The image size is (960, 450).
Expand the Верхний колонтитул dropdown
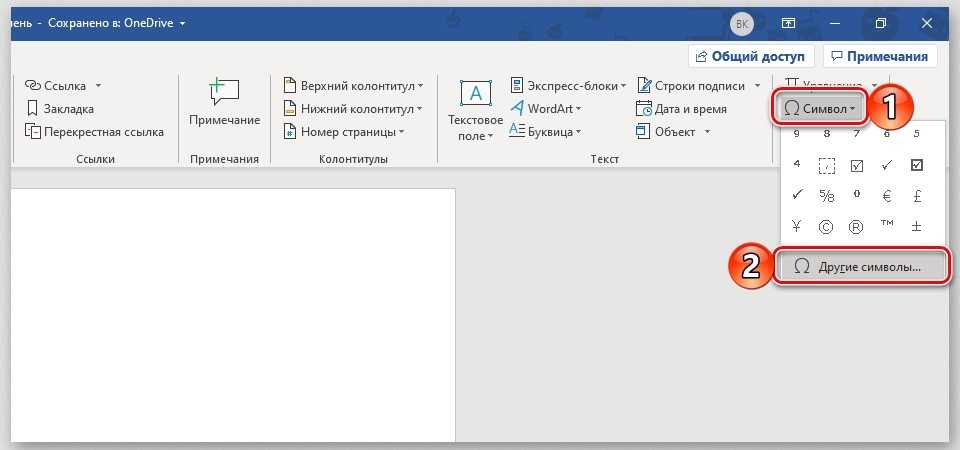420,86
